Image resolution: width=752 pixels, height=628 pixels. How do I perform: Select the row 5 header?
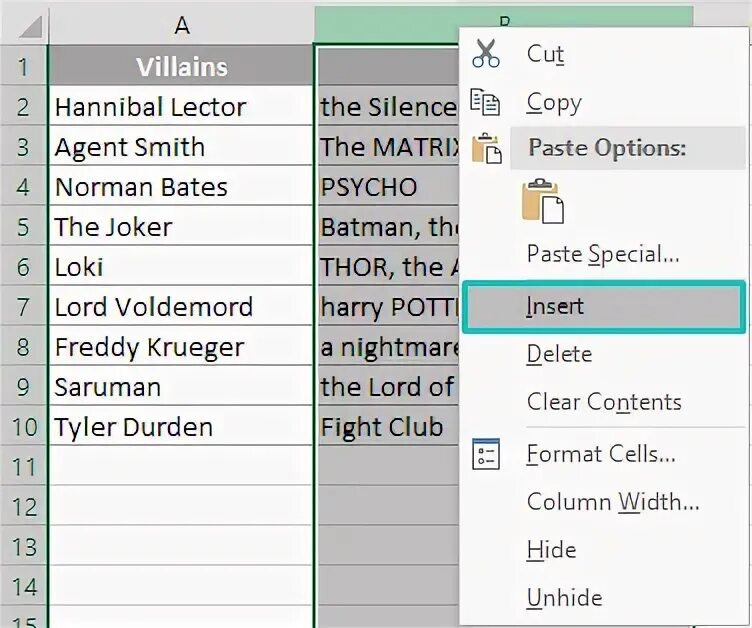[x=24, y=227]
